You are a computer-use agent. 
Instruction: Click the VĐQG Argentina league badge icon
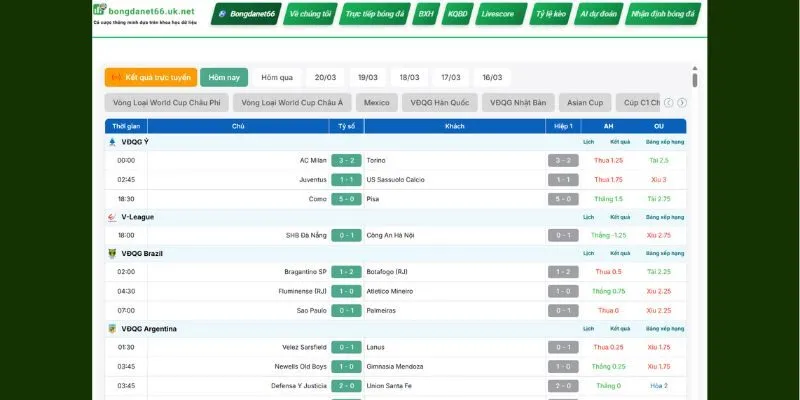(x=112, y=328)
